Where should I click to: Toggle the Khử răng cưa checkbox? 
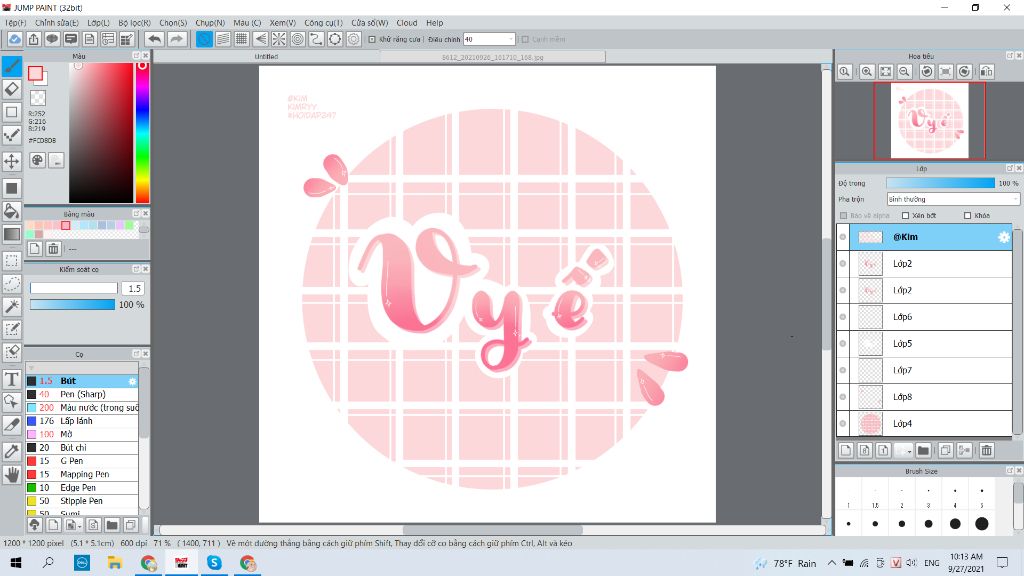click(x=372, y=39)
